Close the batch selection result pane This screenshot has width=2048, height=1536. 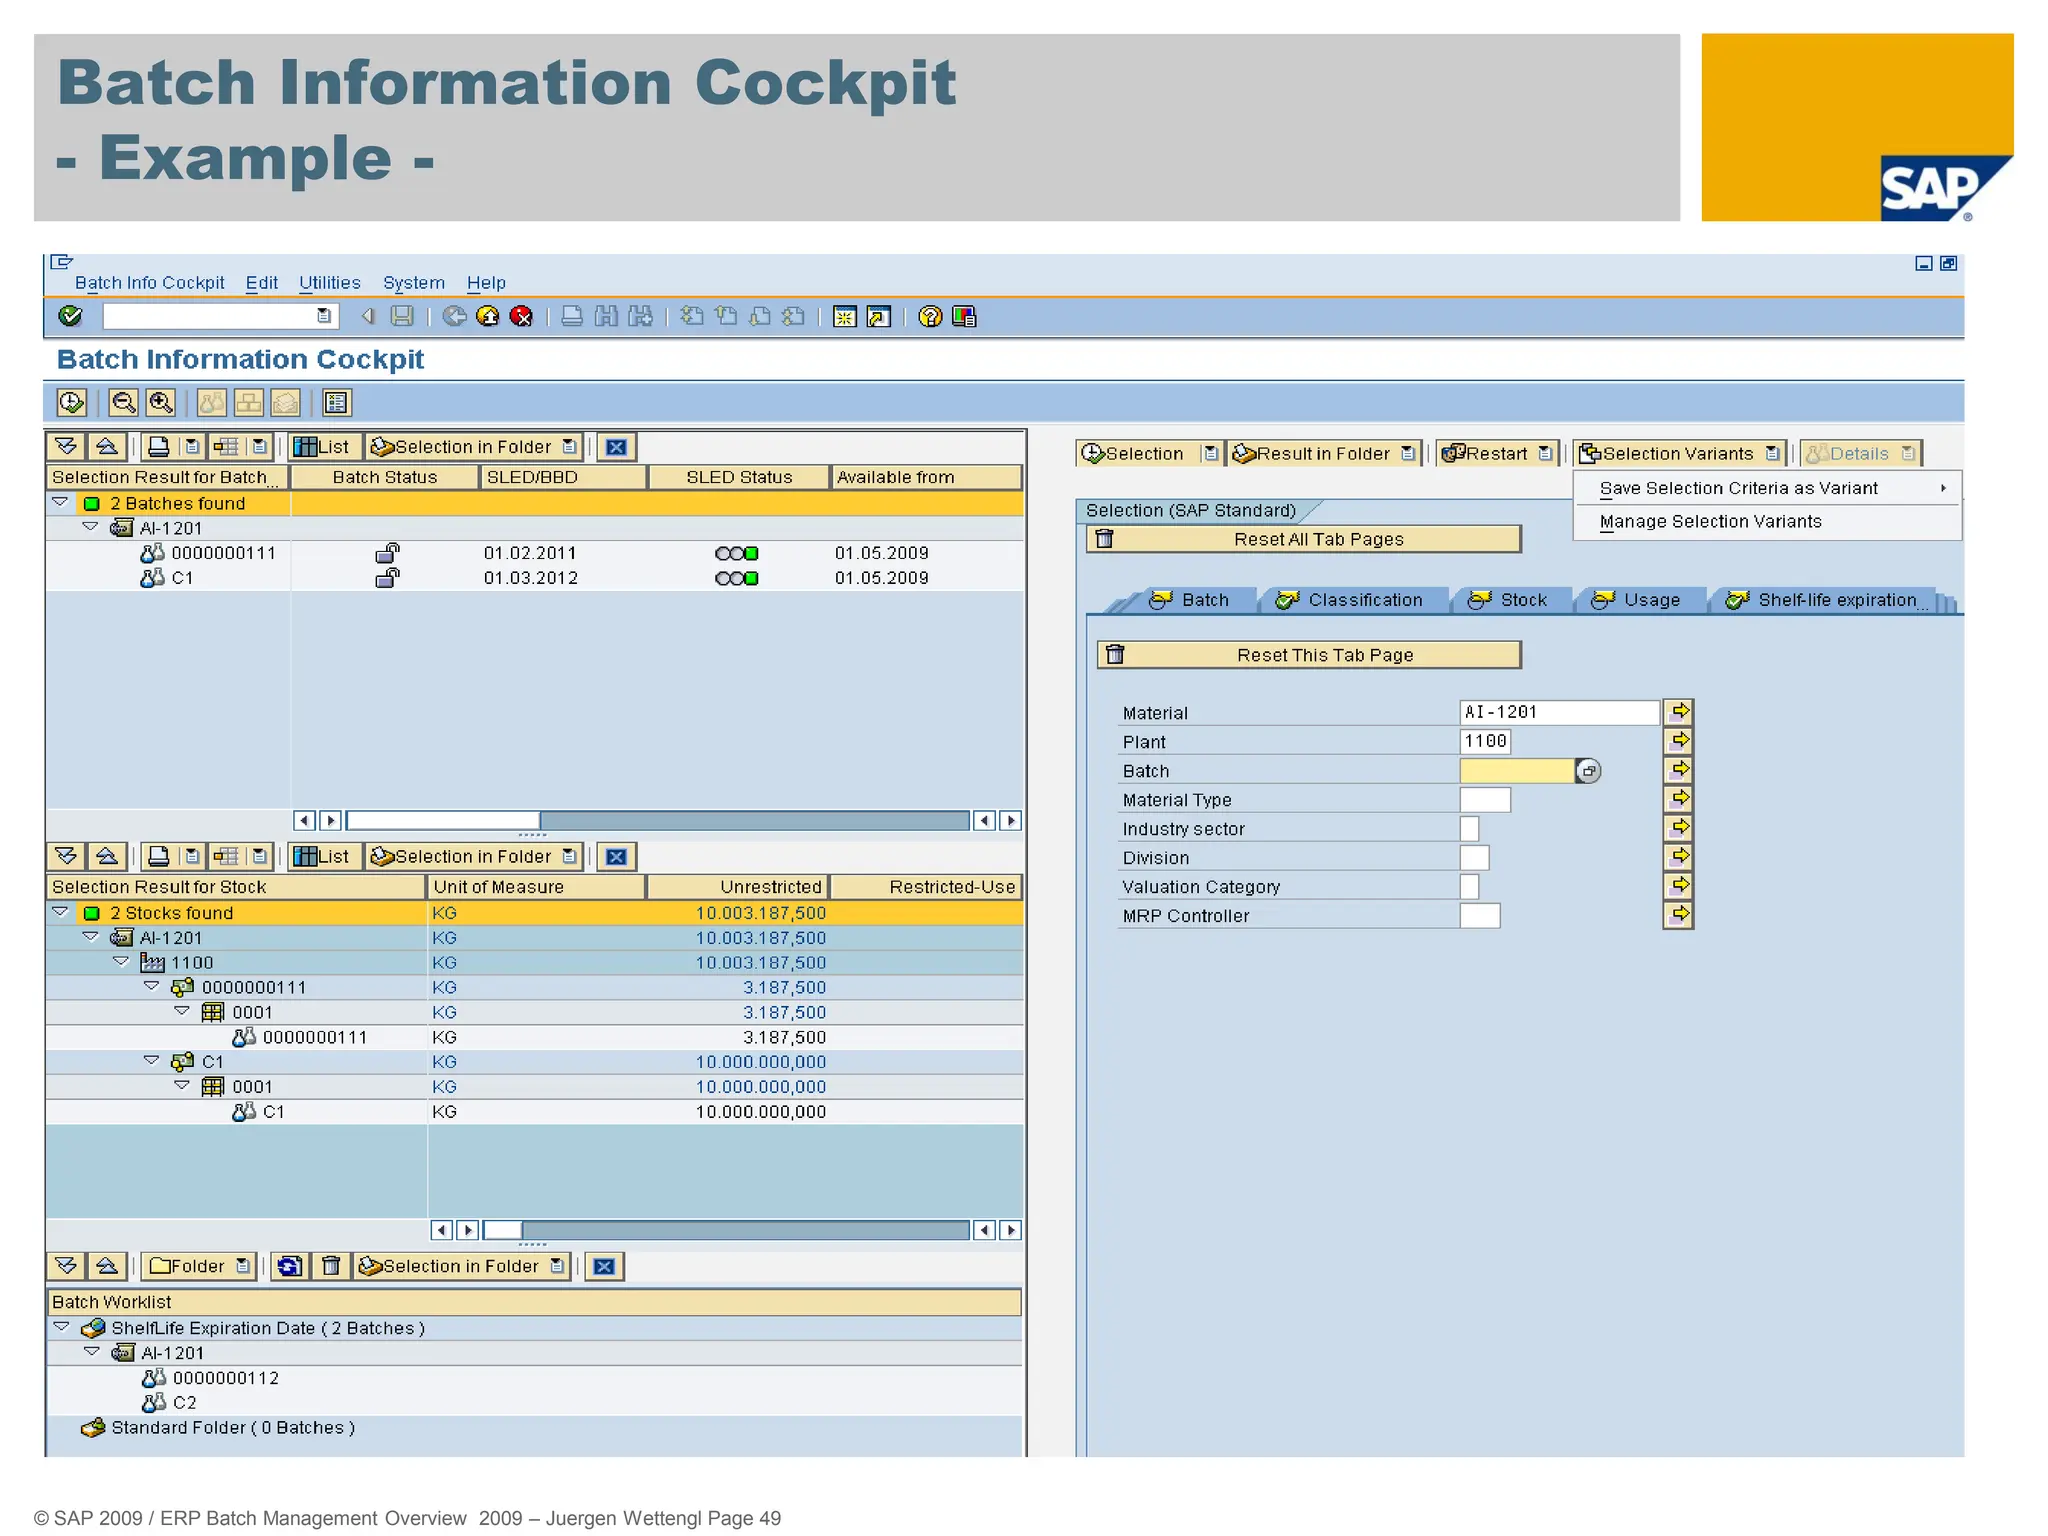pyautogui.click(x=617, y=447)
